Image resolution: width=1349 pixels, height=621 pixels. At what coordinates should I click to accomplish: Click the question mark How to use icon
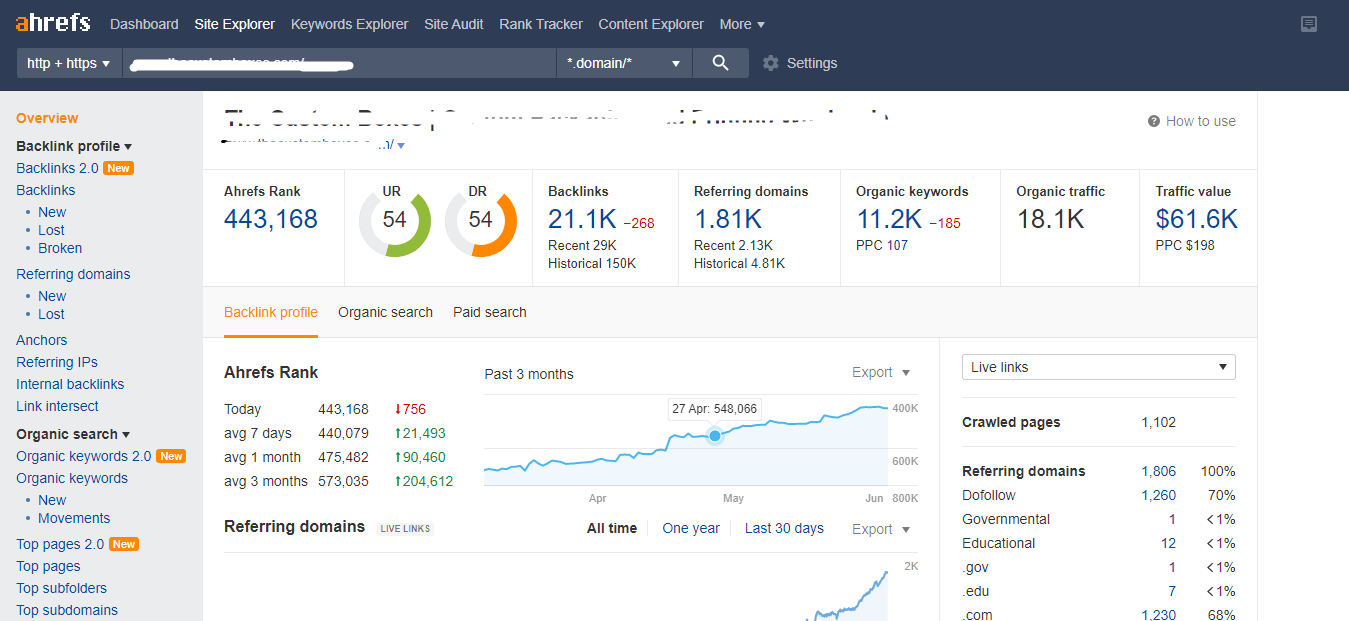tap(1154, 121)
